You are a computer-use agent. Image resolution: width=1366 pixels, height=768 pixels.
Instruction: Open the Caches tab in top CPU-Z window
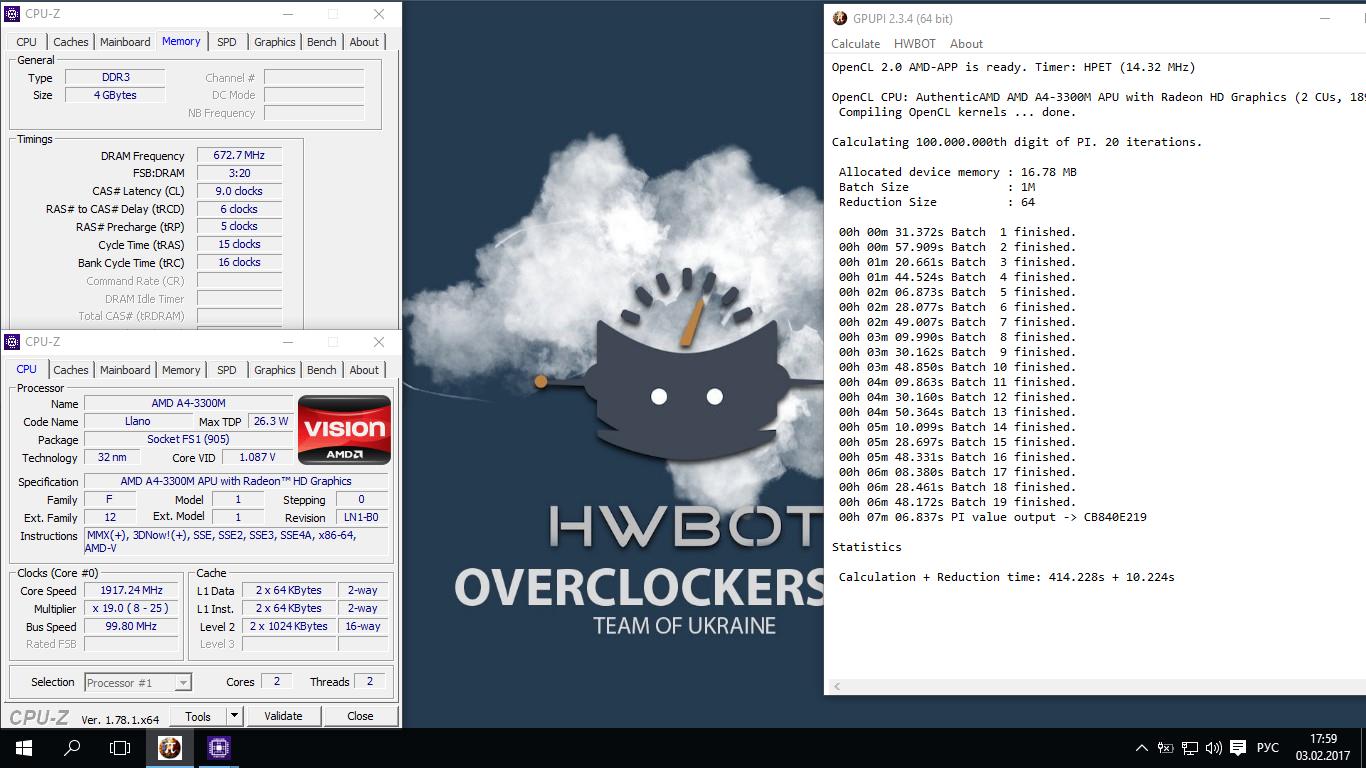[71, 42]
